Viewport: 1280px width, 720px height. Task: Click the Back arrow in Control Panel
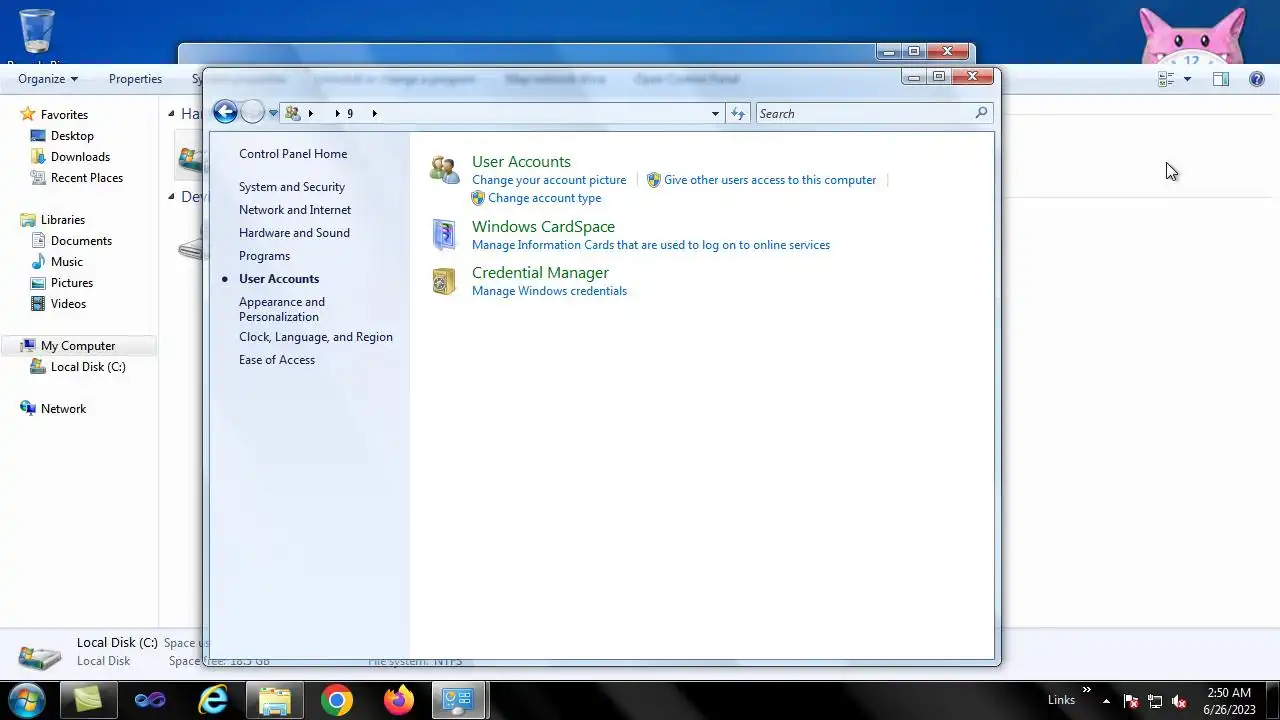point(225,113)
